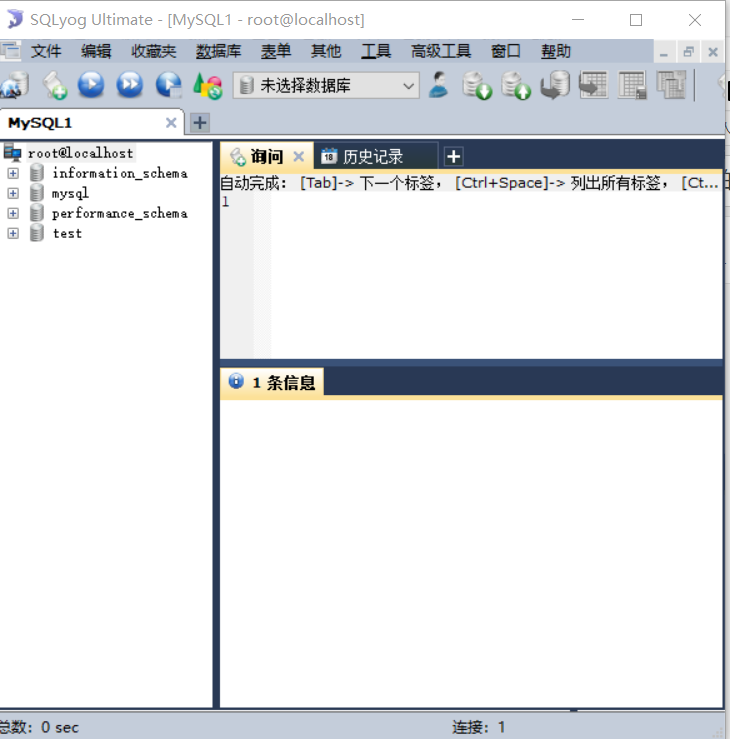Close the MySQL1 connection tab
Viewport: 730px width, 739px height.
pyautogui.click(x=171, y=123)
